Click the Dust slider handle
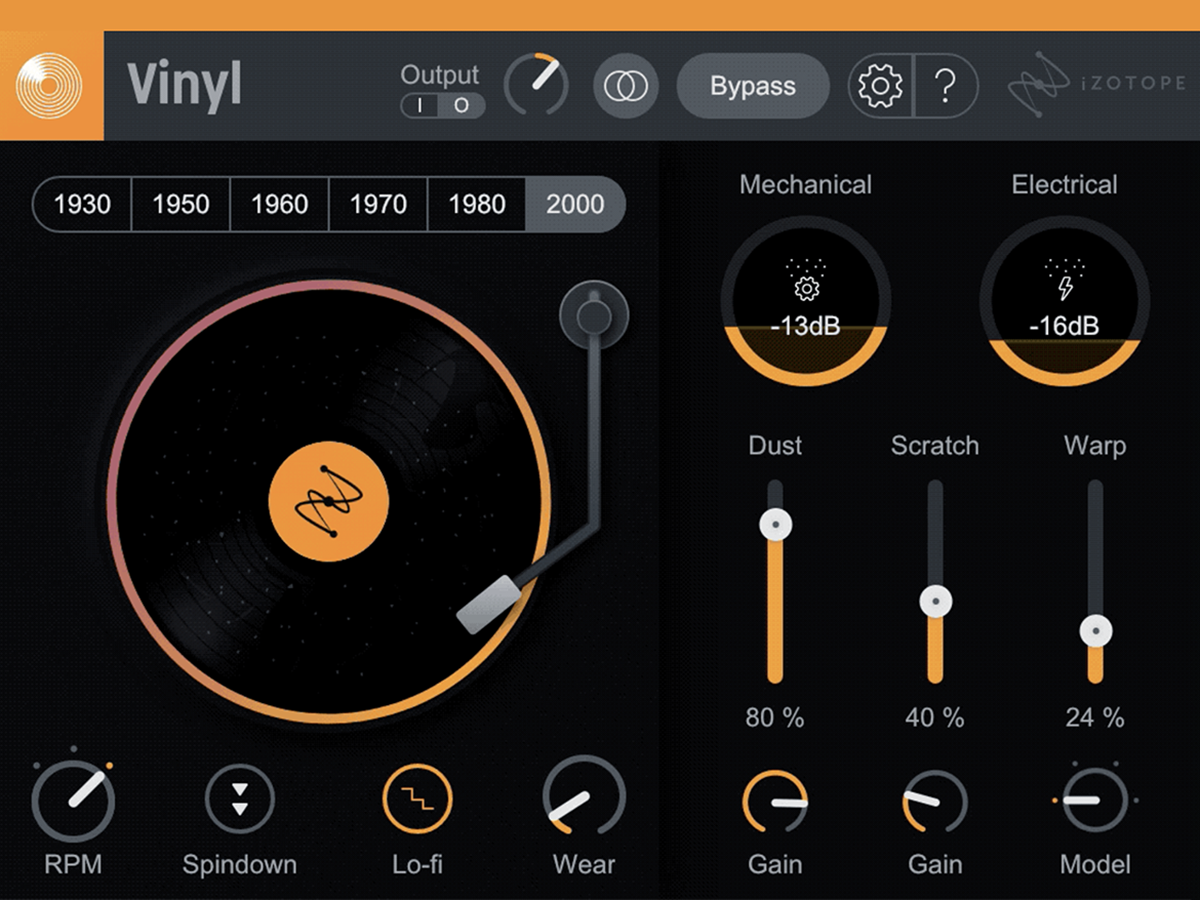The image size is (1200, 900). [x=775, y=524]
